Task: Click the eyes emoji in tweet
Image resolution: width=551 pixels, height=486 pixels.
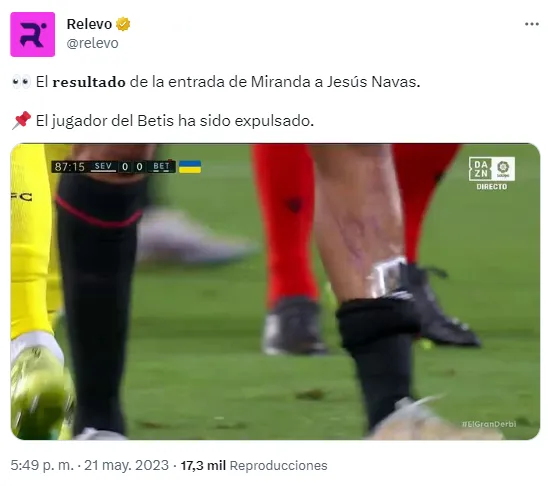Action: coord(21,82)
